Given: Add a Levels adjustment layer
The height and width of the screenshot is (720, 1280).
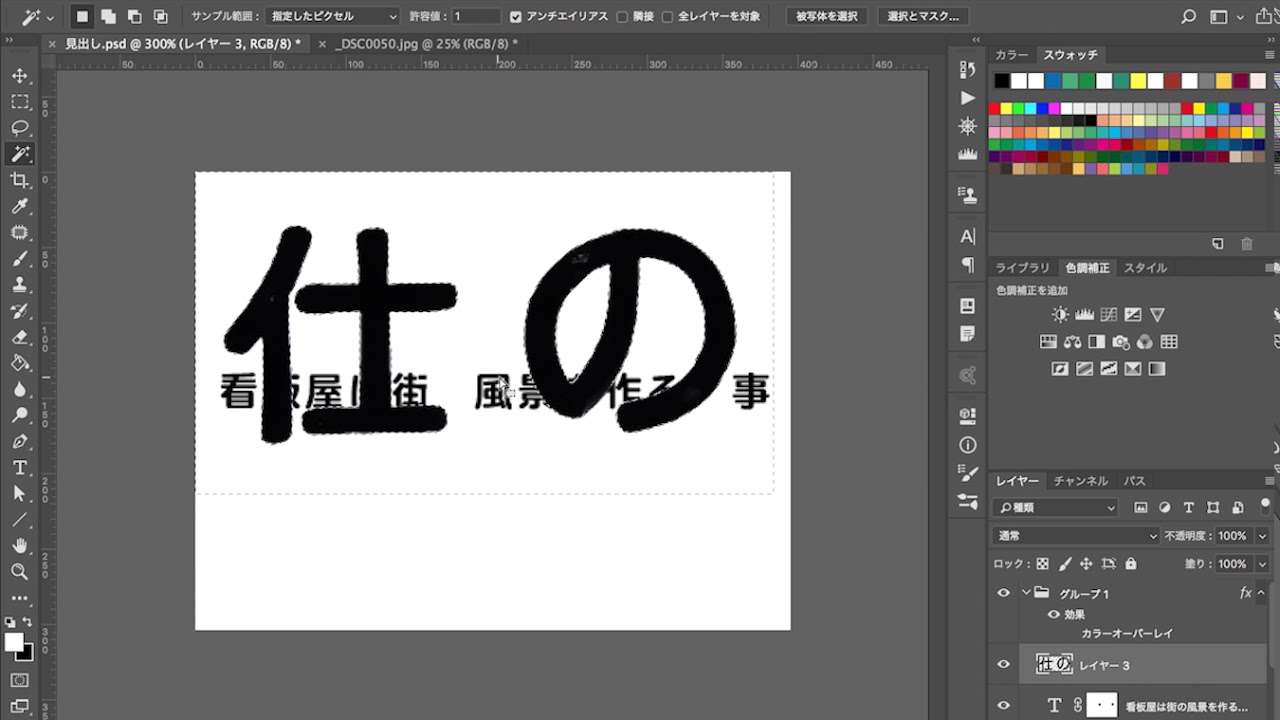Looking at the screenshot, I should pos(1084,314).
